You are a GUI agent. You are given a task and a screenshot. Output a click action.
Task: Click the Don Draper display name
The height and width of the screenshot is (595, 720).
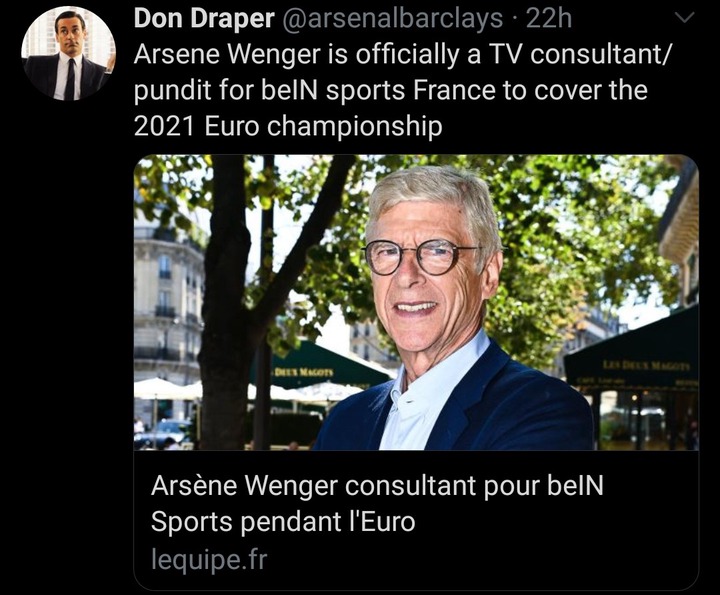(x=204, y=19)
